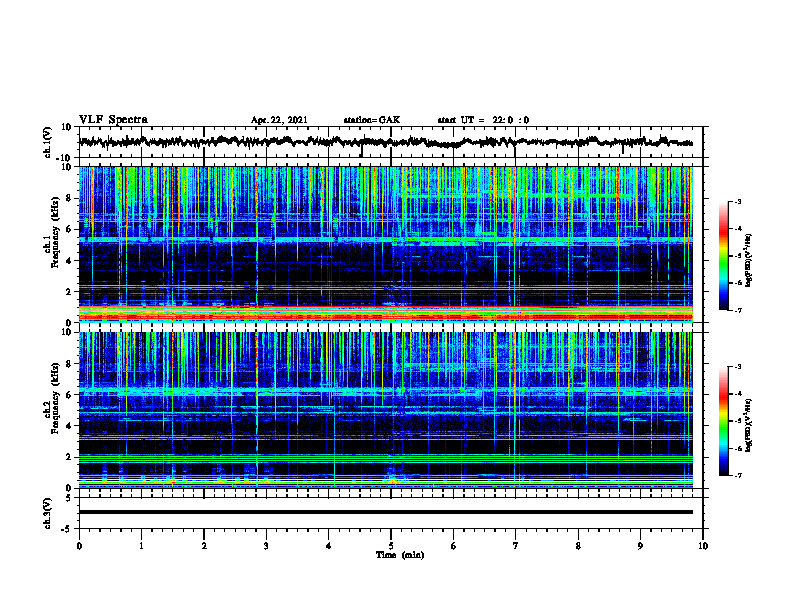Click the 4 kHz tick label on ch.1 spectrogram

70,261
